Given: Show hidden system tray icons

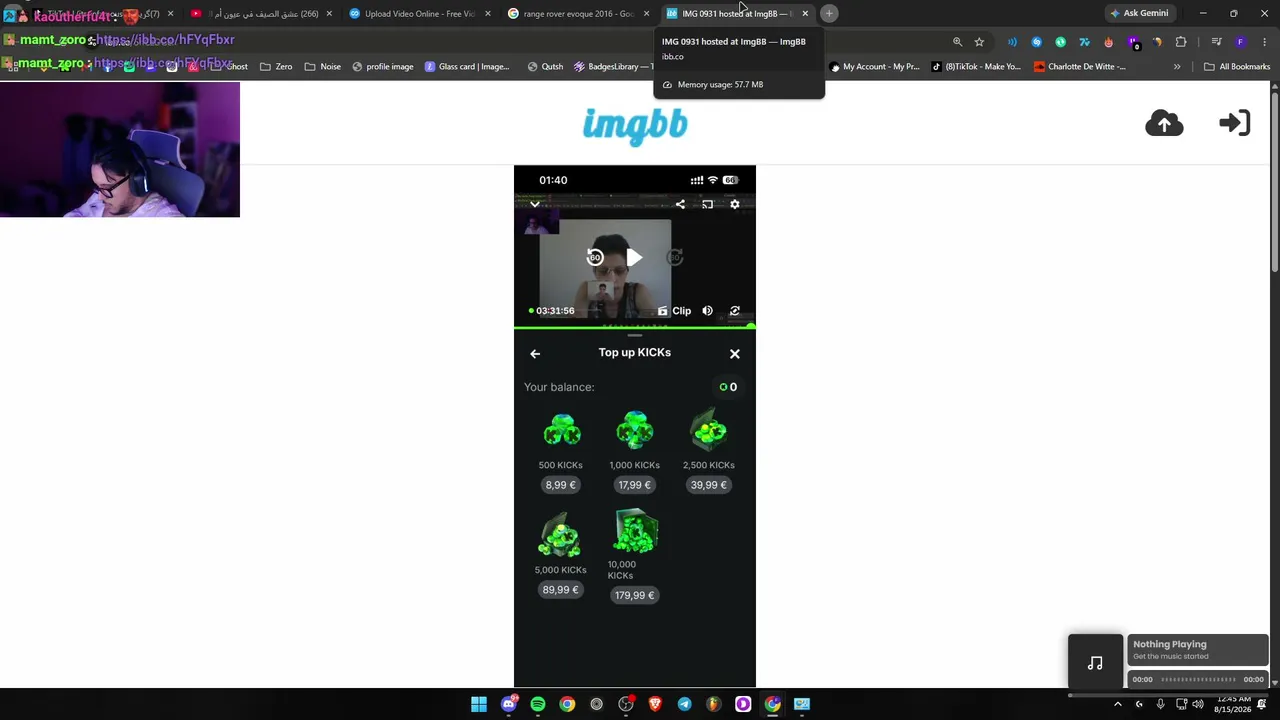Looking at the screenshot, I should [1118, 704].
